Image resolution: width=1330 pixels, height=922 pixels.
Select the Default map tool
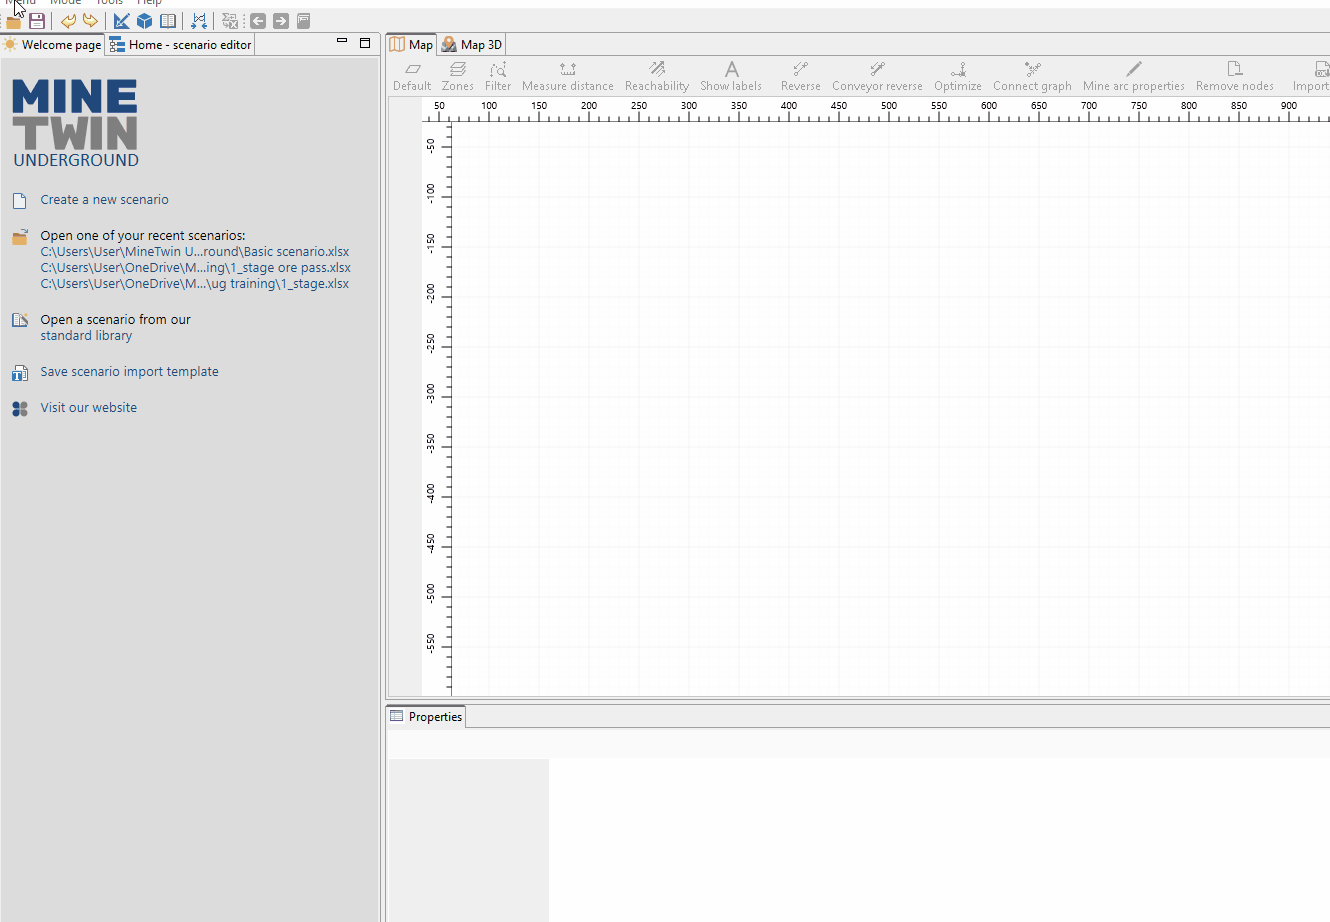click(412, 76)
